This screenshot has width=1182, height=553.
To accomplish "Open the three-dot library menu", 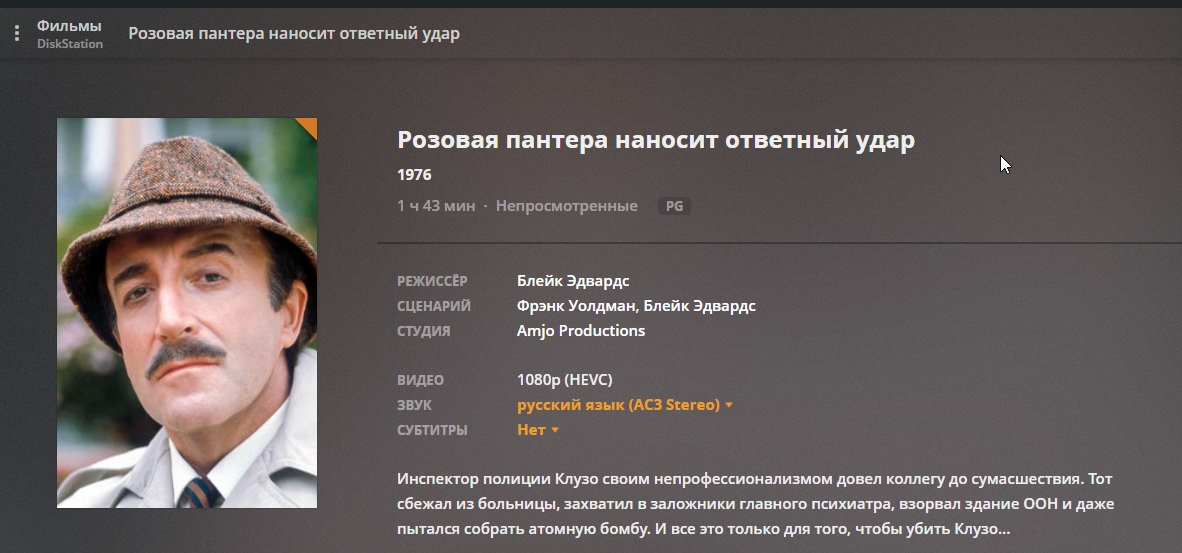I will [17, 34].
